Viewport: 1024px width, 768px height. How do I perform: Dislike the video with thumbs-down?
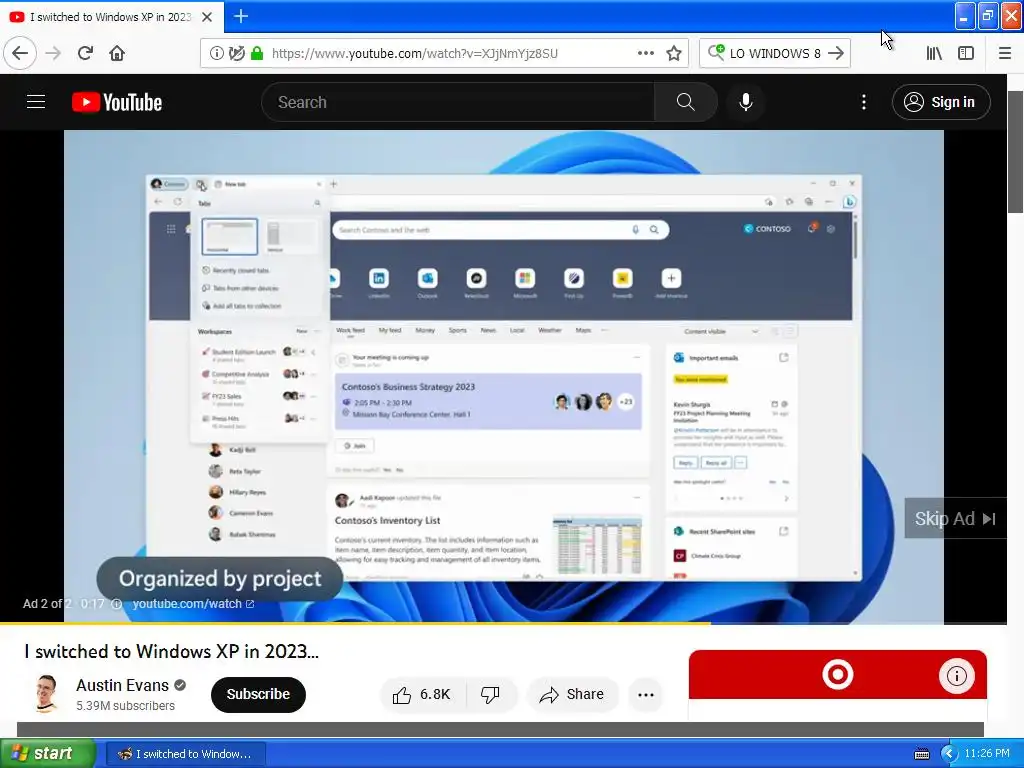click(490, 694)
